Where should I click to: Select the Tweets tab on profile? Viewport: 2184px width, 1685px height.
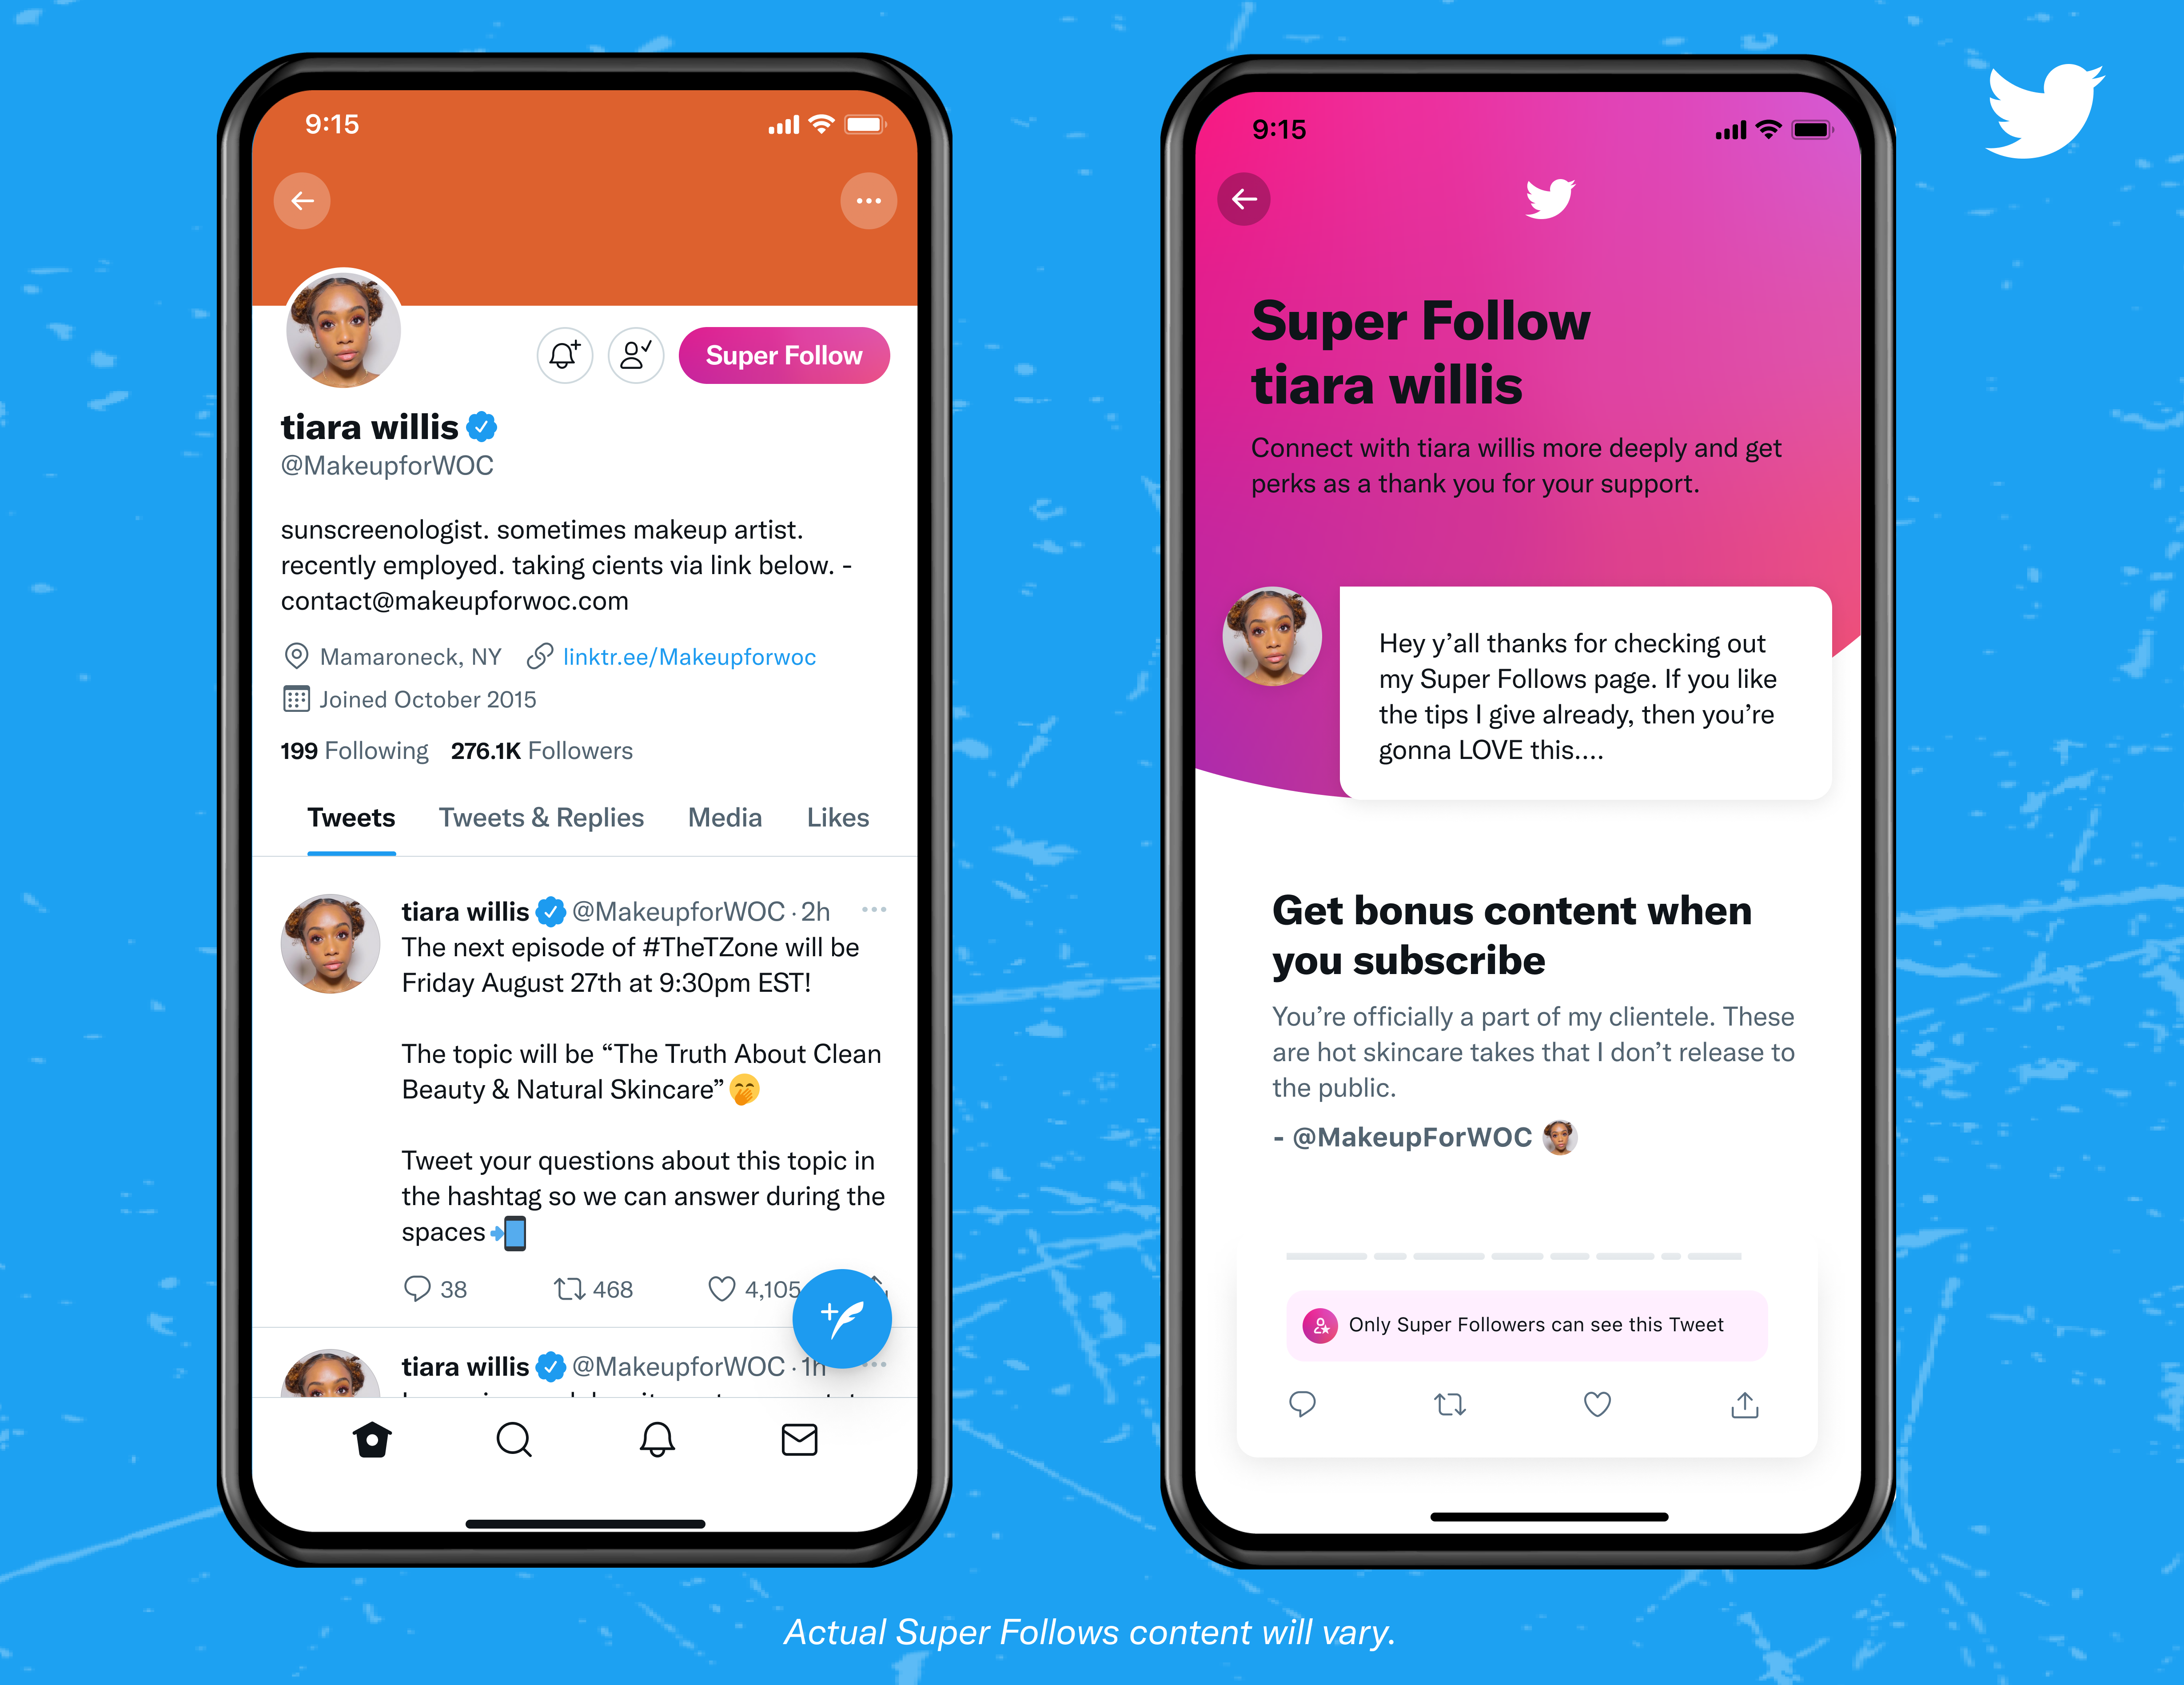click(349, 818)
